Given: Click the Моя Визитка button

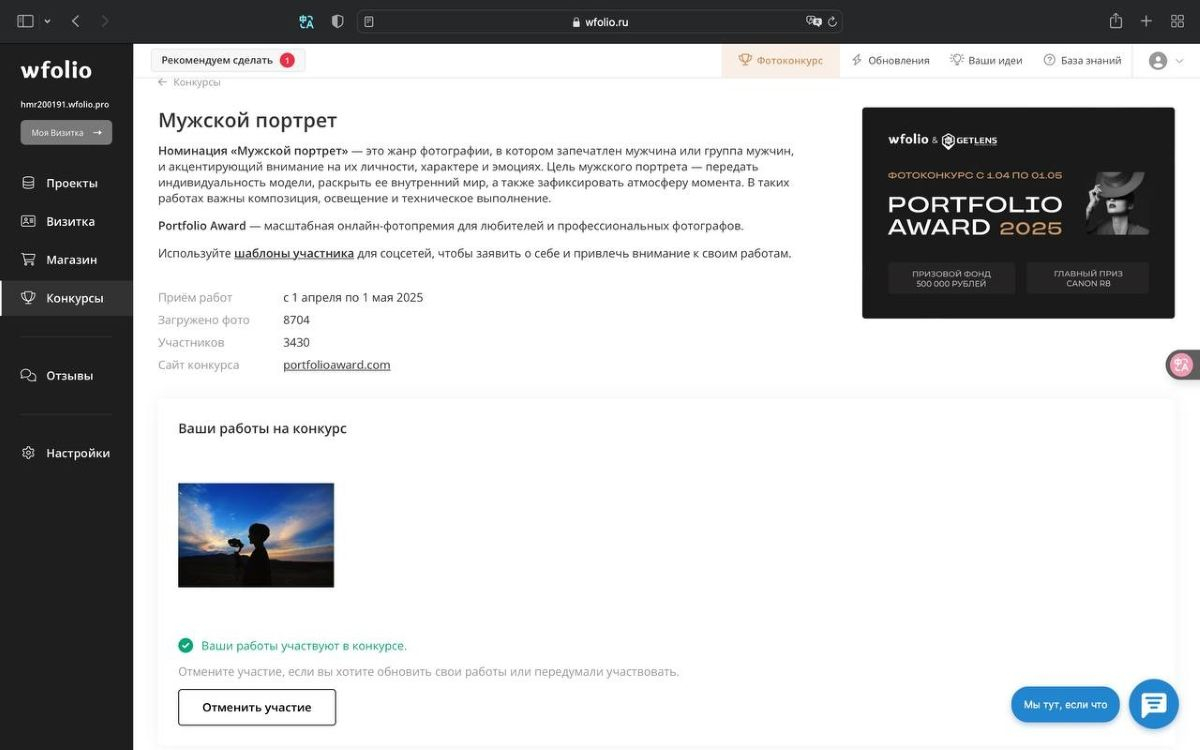Looking at the screenshot, I should click(x=66, y=132).
